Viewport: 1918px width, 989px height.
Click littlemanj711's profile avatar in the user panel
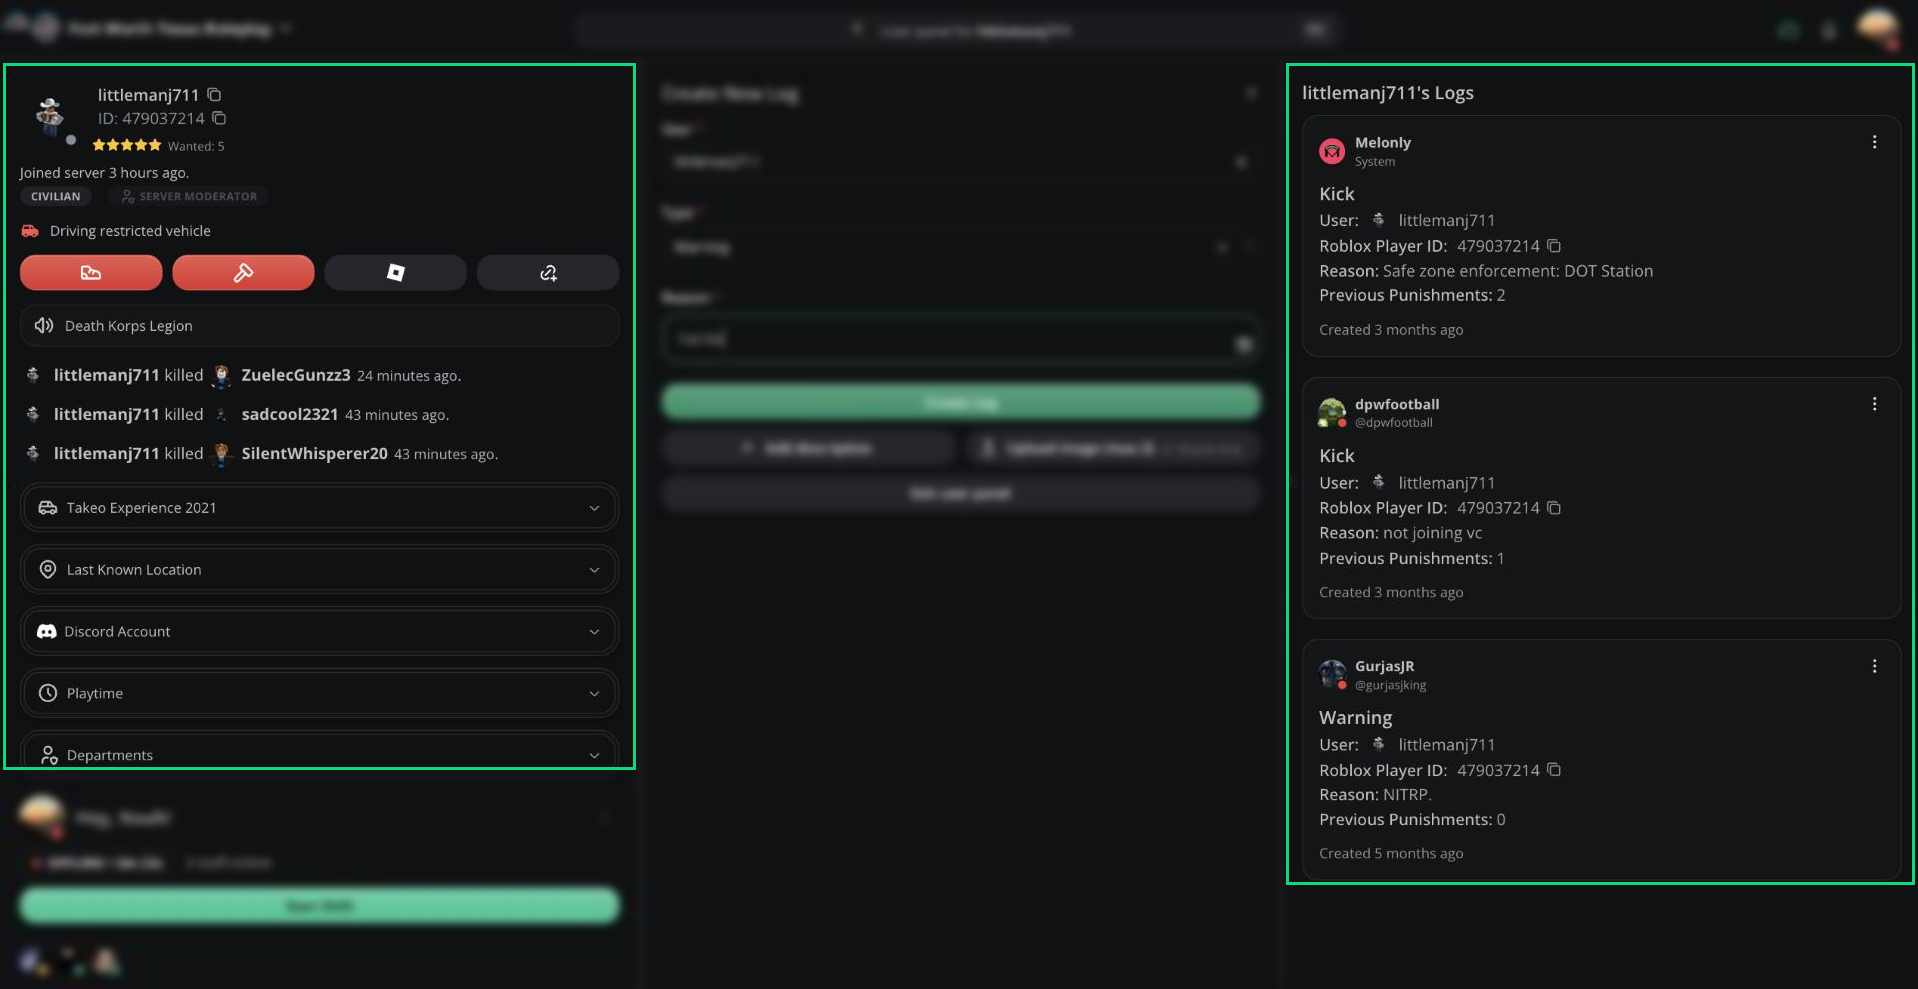[x=50, y=116]
